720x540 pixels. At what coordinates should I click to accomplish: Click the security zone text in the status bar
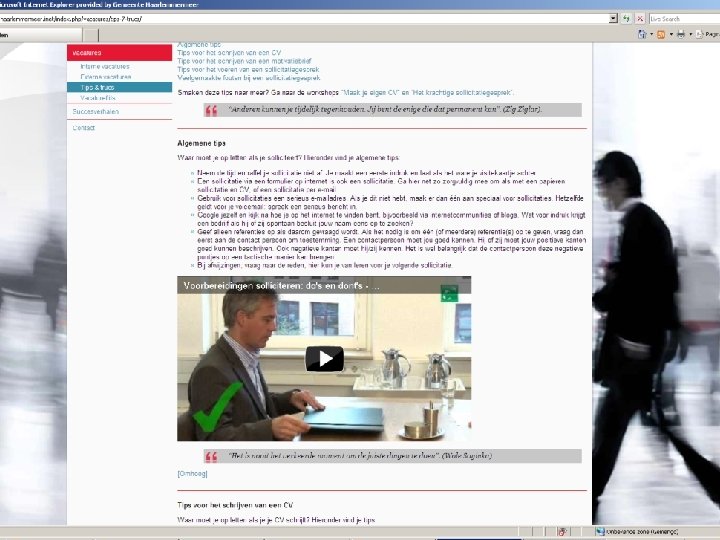(642, 532)
